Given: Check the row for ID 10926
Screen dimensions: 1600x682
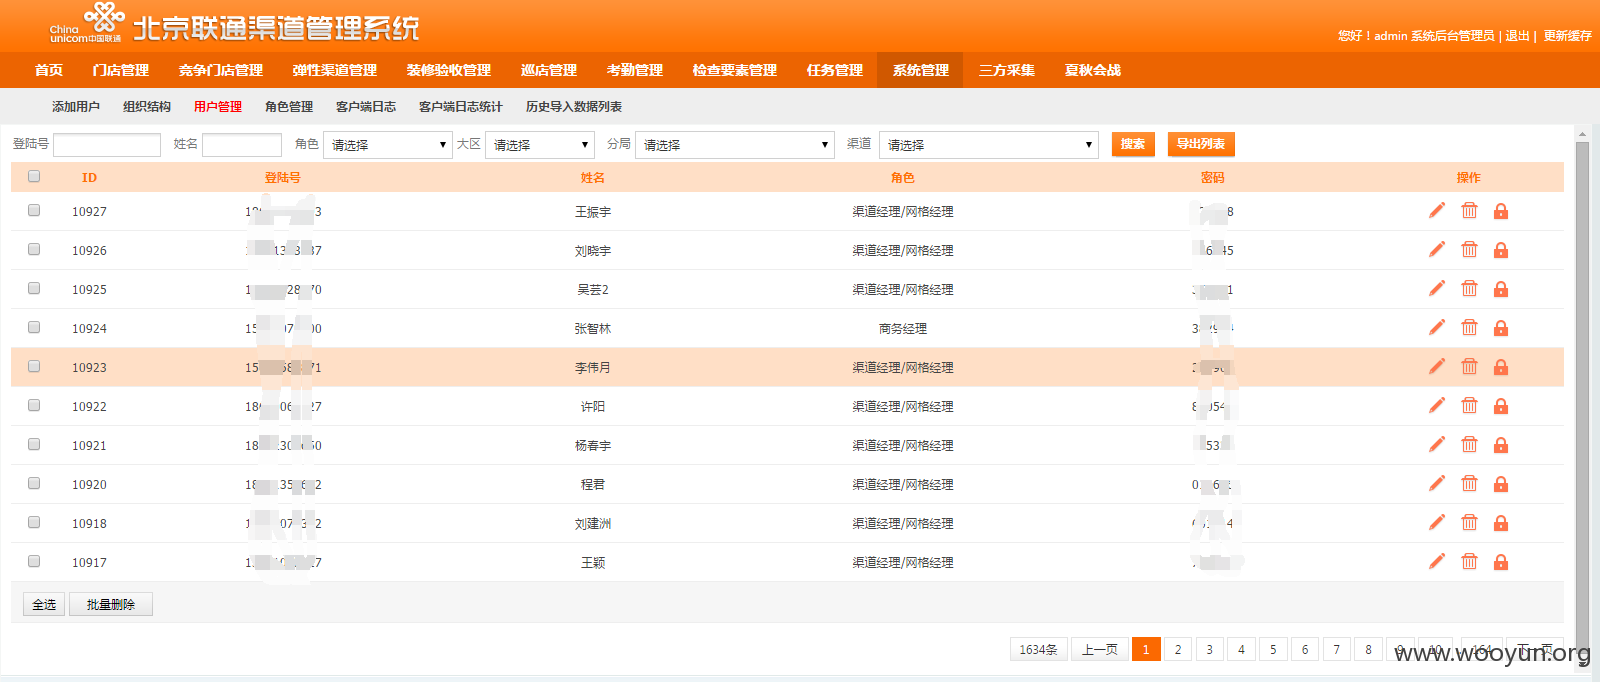Looking at the screenshot, I should pos(34,249).
